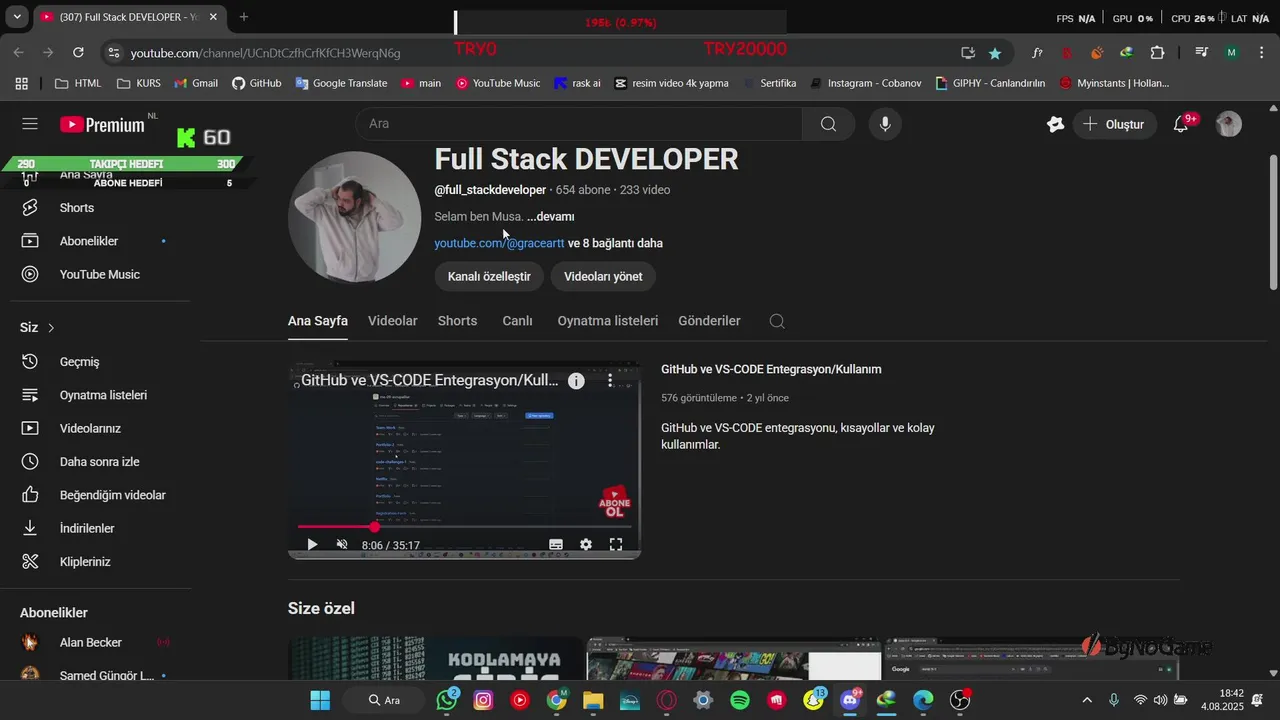The width and height of the screenshot is (1280, 720).
Task: Open a new browser tab
Action: click(244, 17)
